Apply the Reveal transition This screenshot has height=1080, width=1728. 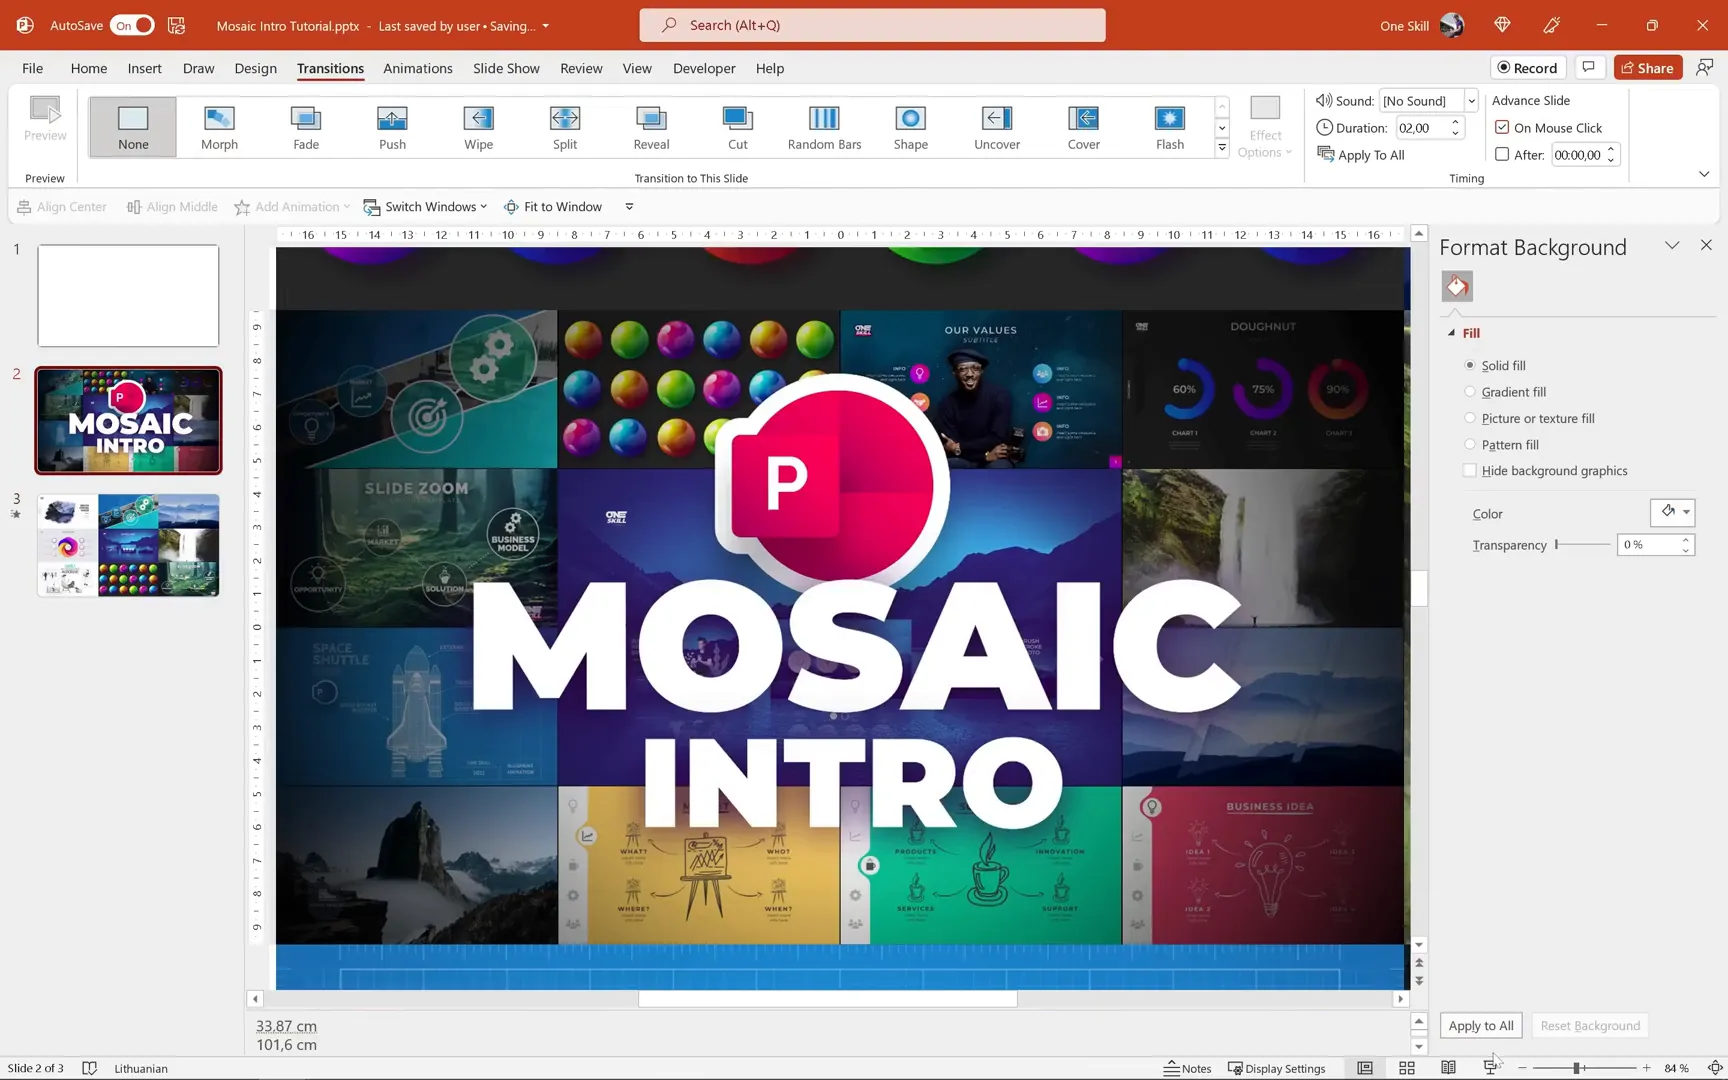point(651,127)
